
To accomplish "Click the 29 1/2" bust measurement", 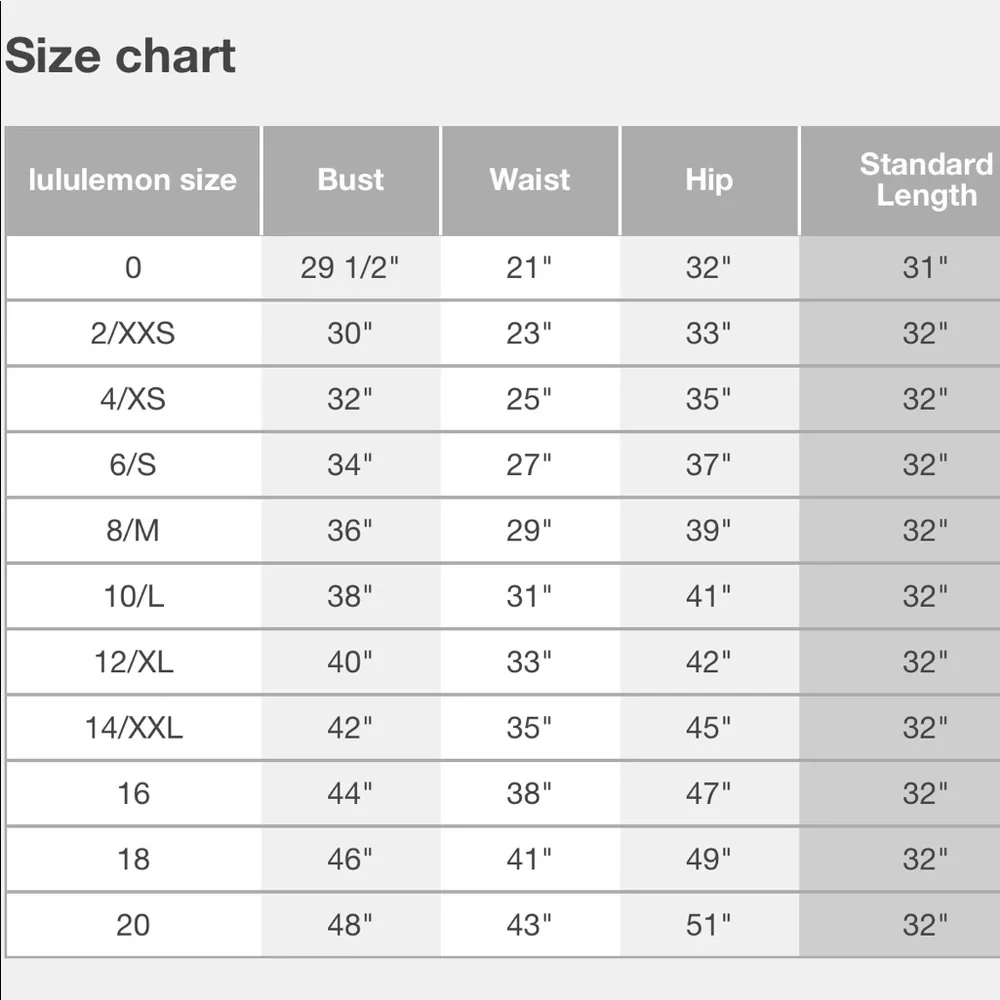I will [x=349, y=268].
